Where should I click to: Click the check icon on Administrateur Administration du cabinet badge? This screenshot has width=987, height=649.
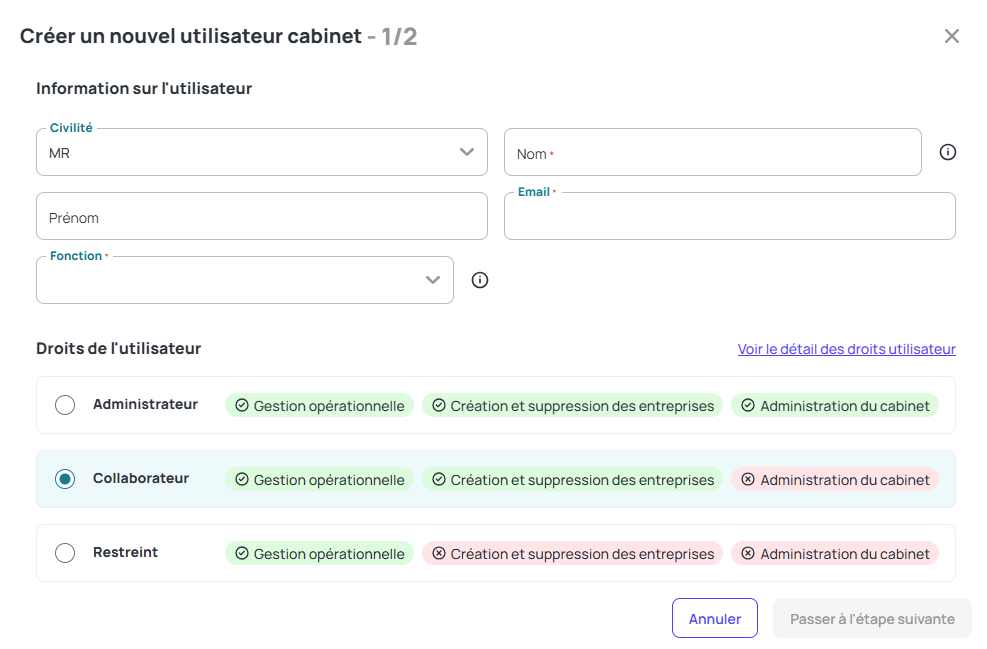748,405
